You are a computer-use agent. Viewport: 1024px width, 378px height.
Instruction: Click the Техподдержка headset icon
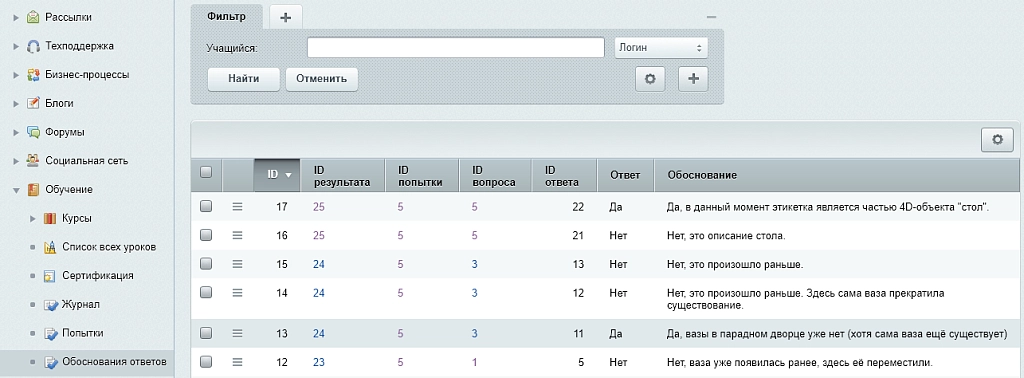[33, 46]
